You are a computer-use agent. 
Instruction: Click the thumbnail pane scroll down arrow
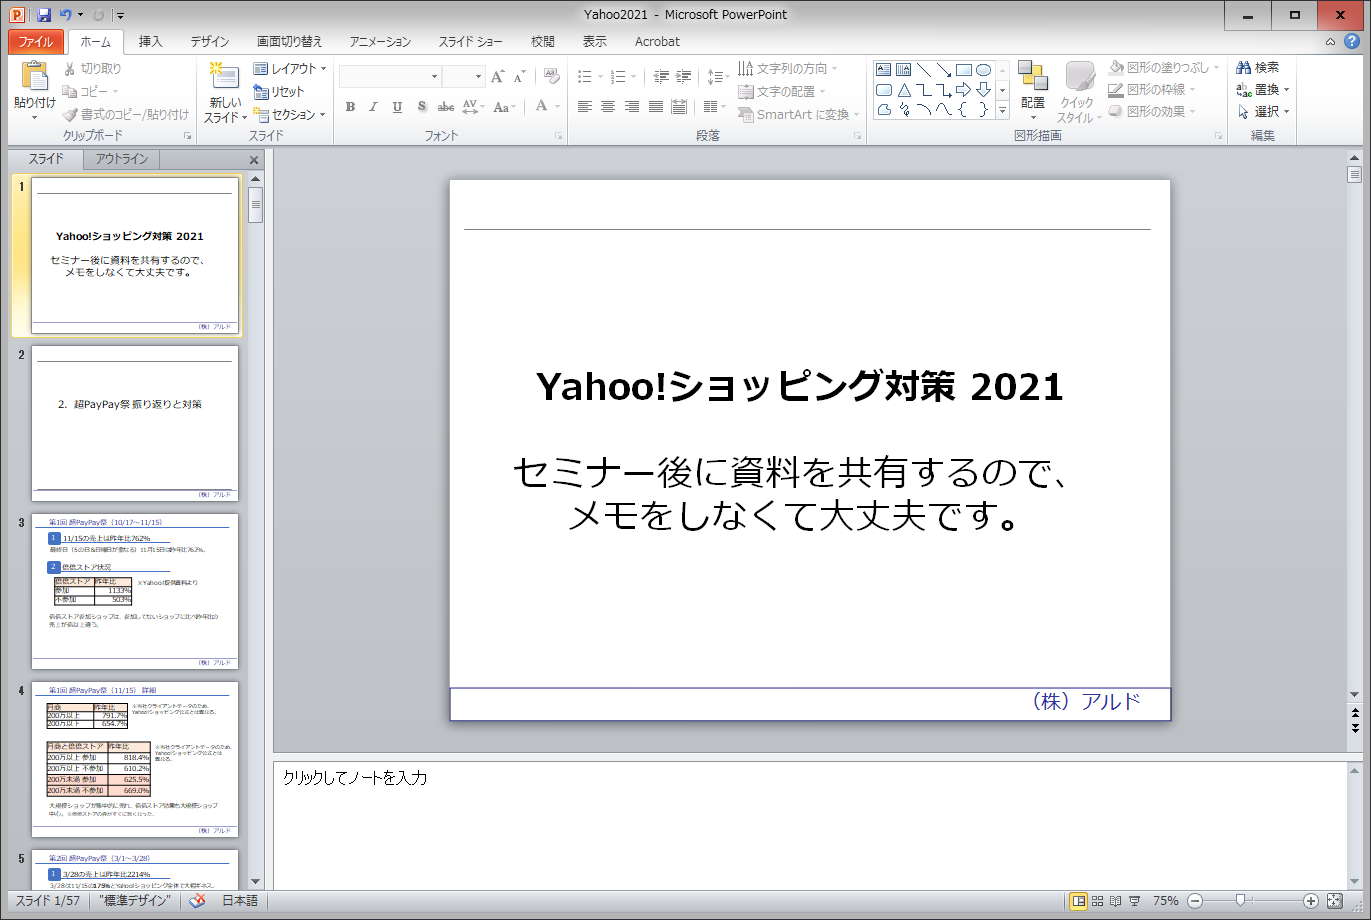click(x=256, y=881)
